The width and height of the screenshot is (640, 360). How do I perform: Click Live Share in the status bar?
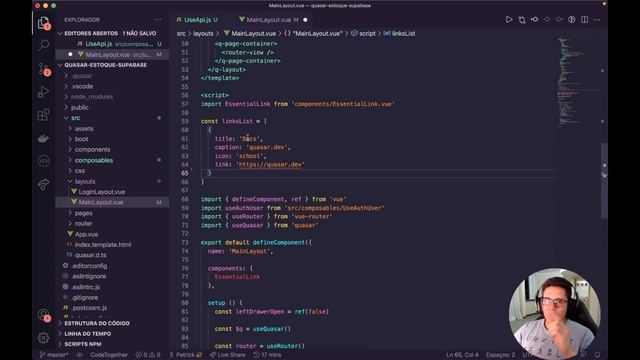point(228,355)
